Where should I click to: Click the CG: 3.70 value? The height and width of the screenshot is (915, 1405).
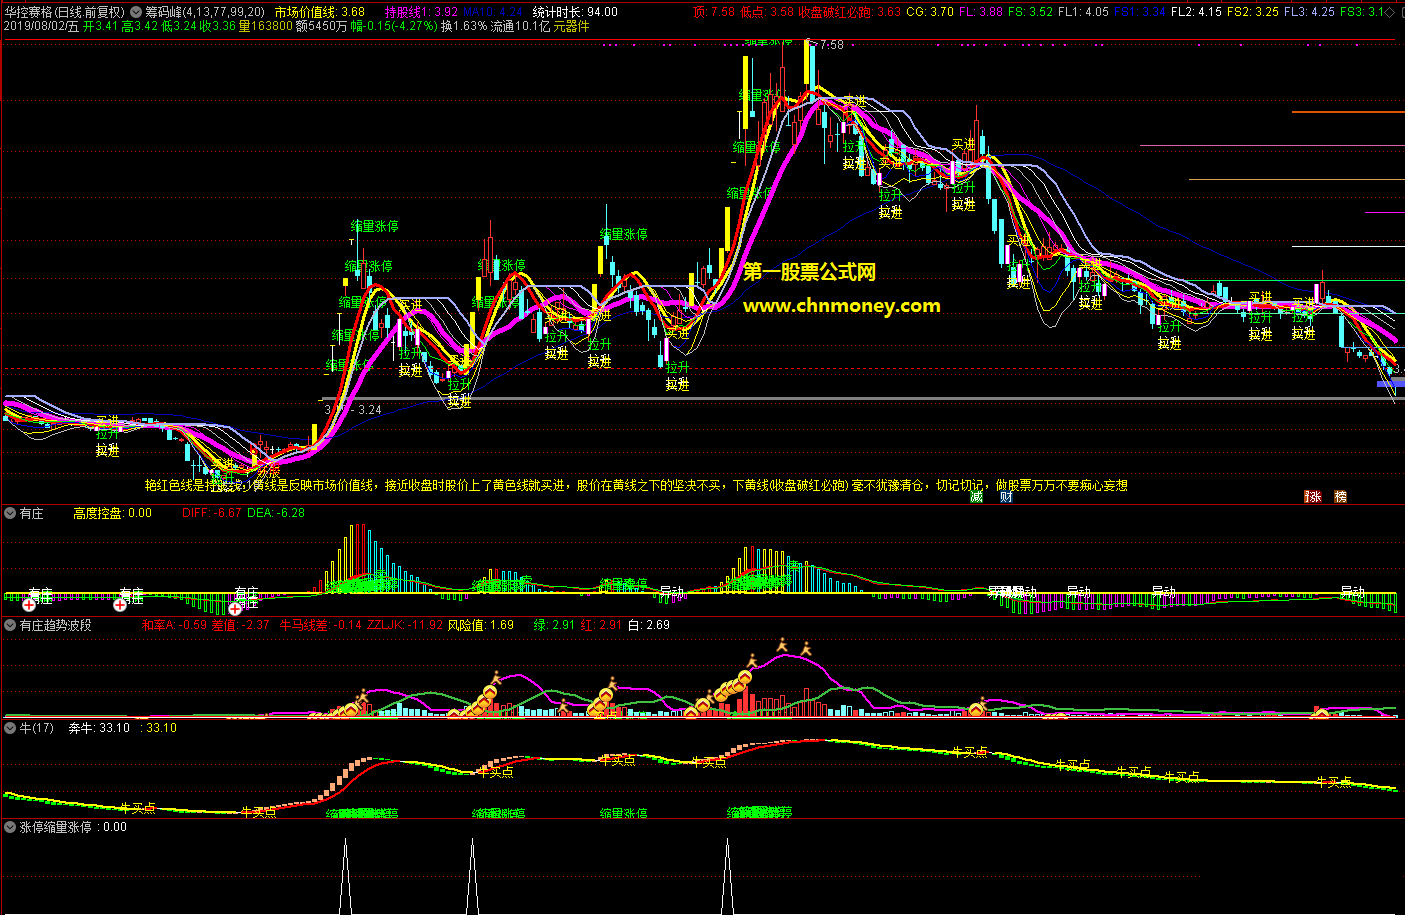tap(929, 12)
